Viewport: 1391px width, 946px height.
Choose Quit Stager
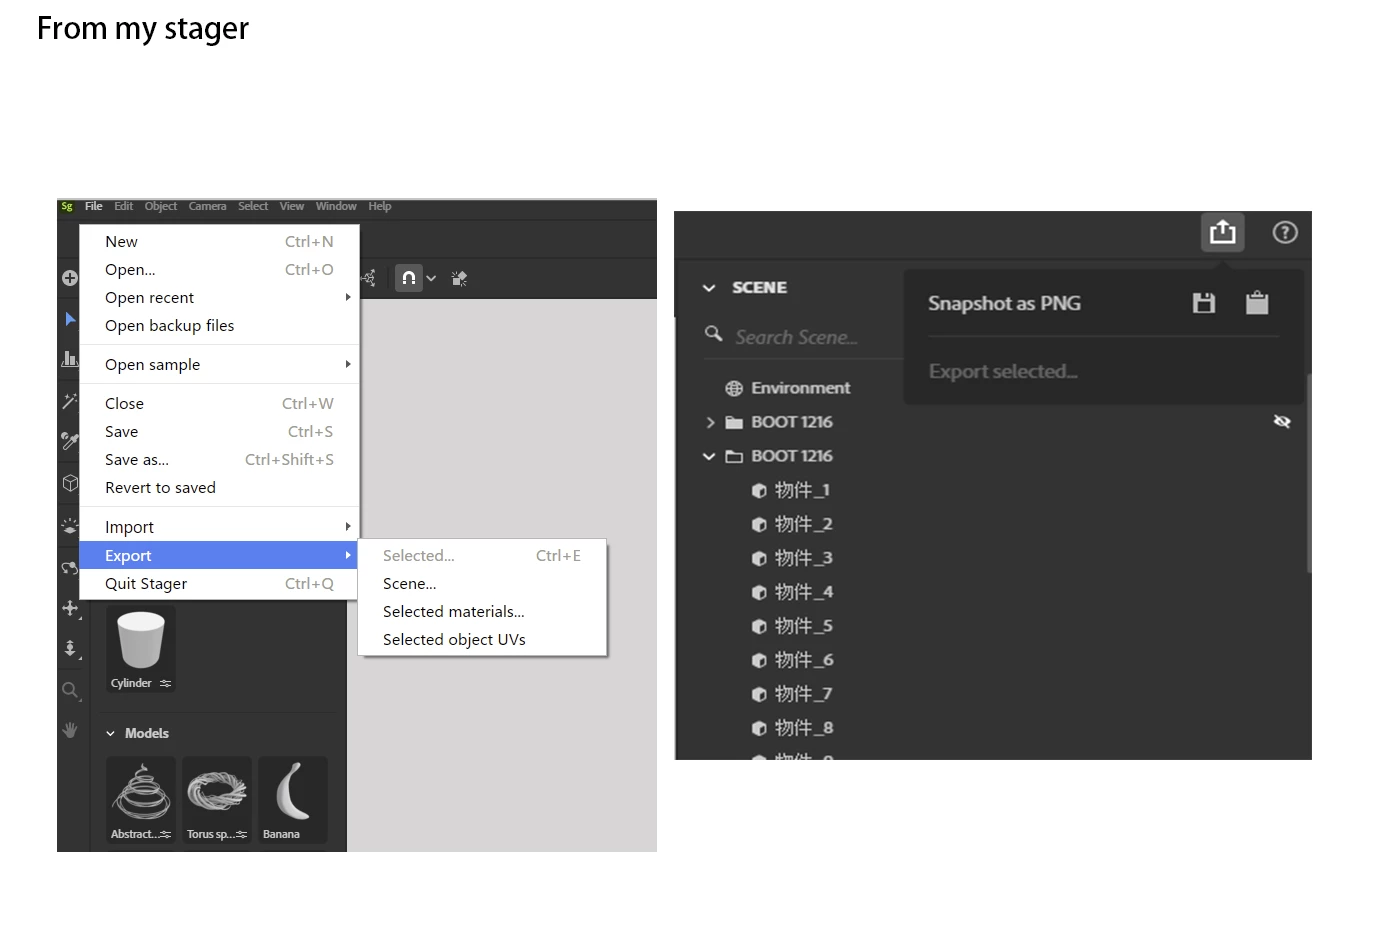(219, 584)
